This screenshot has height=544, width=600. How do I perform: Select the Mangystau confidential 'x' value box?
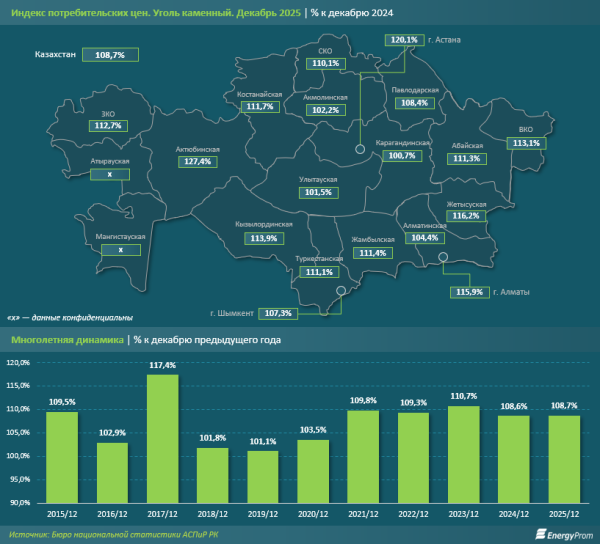120,250
